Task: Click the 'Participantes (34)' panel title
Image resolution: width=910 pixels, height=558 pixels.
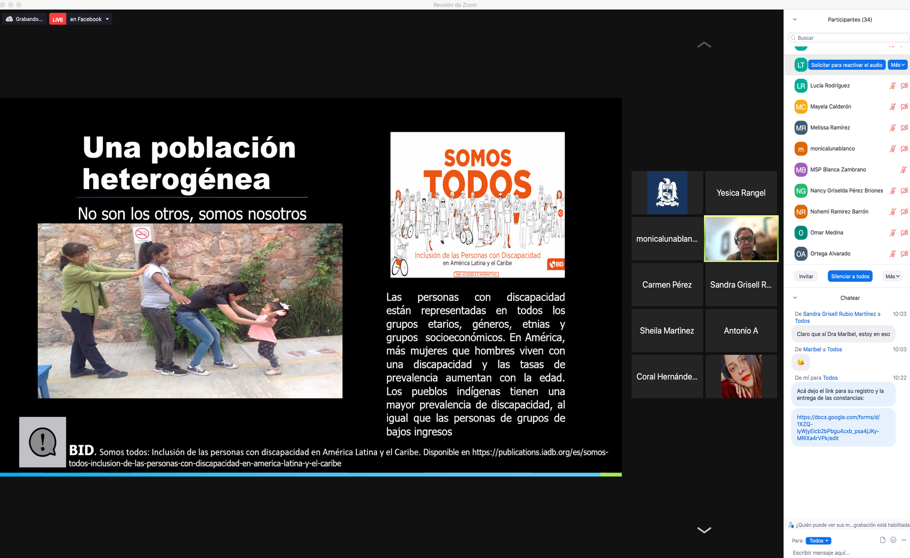Action: click(x=850, y=20)
